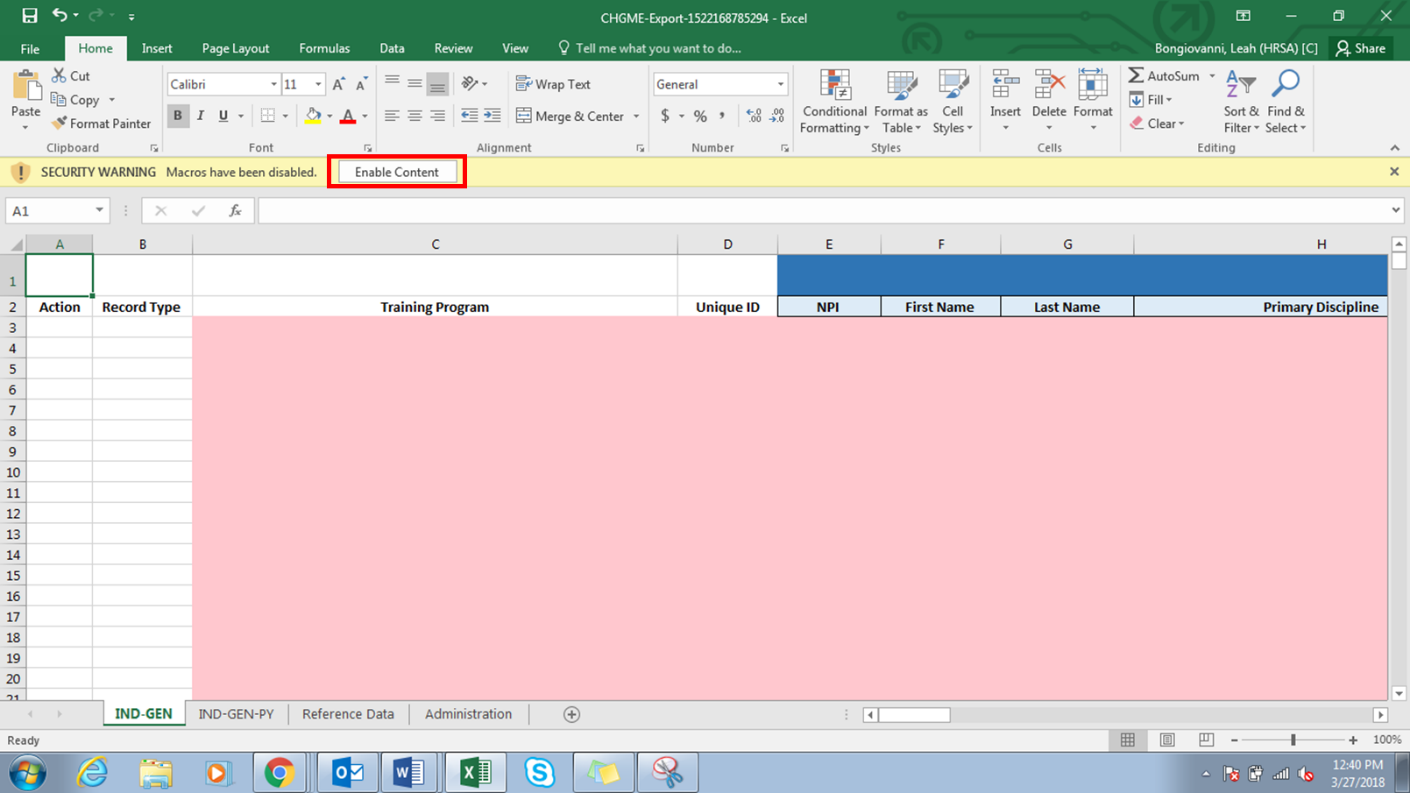Click the Increase Font Size icon
1410x793 pixels.
(x=338, y=85)
